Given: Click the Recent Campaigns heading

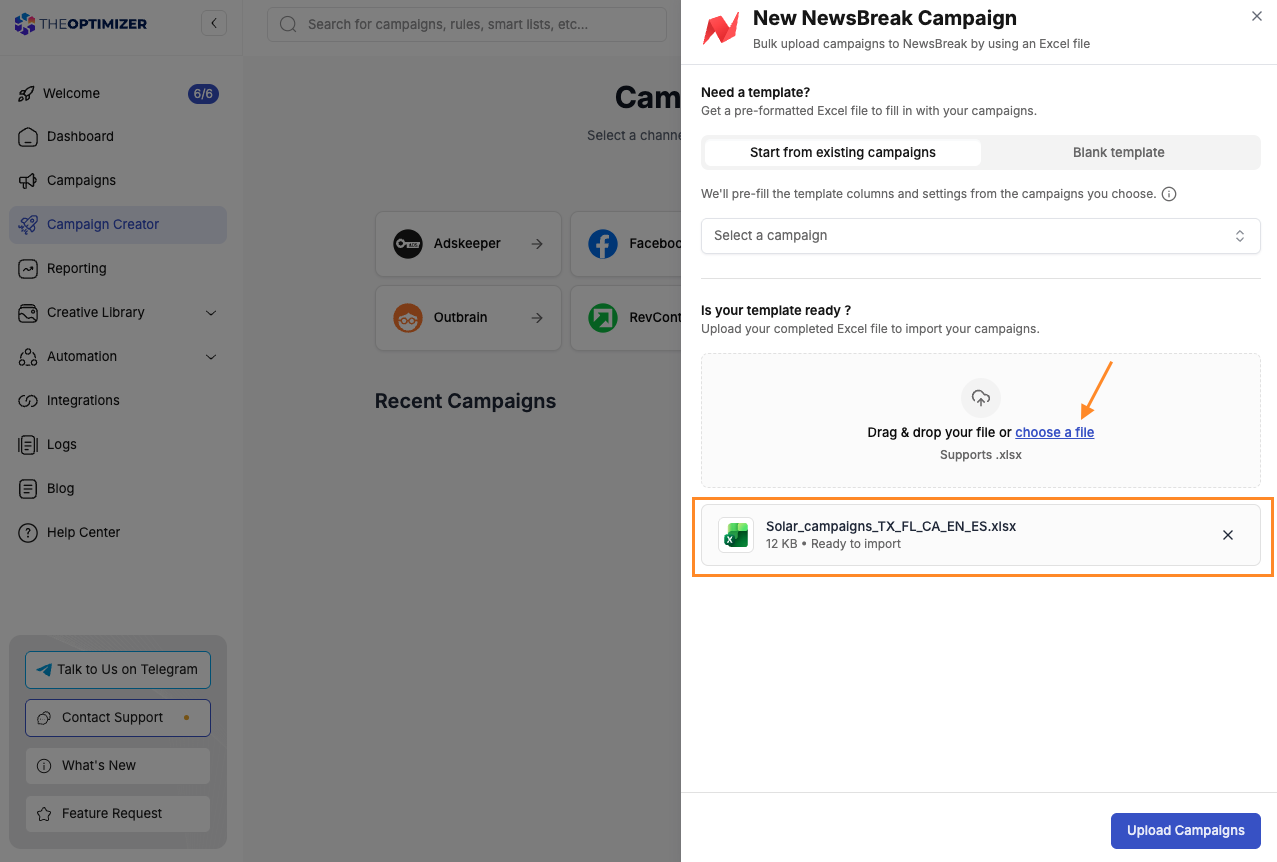Looking at the screenshot, I should pyautogui.click(x=465, y=402).
